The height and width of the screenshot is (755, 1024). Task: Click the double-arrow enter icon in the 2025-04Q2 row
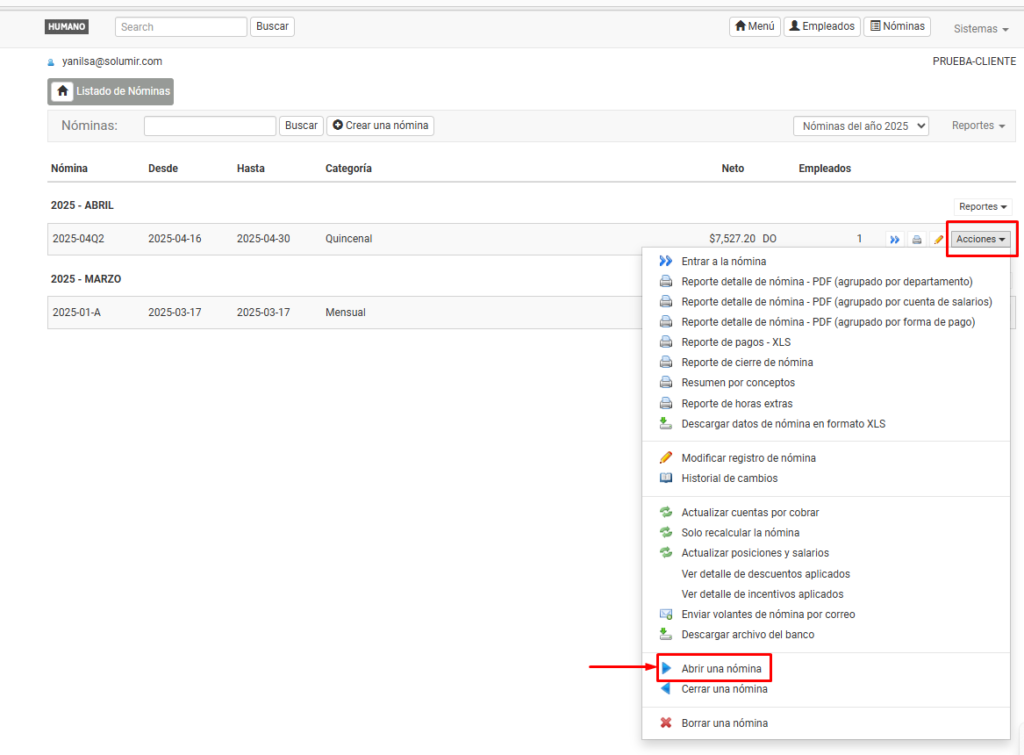[x=895, y=240]
